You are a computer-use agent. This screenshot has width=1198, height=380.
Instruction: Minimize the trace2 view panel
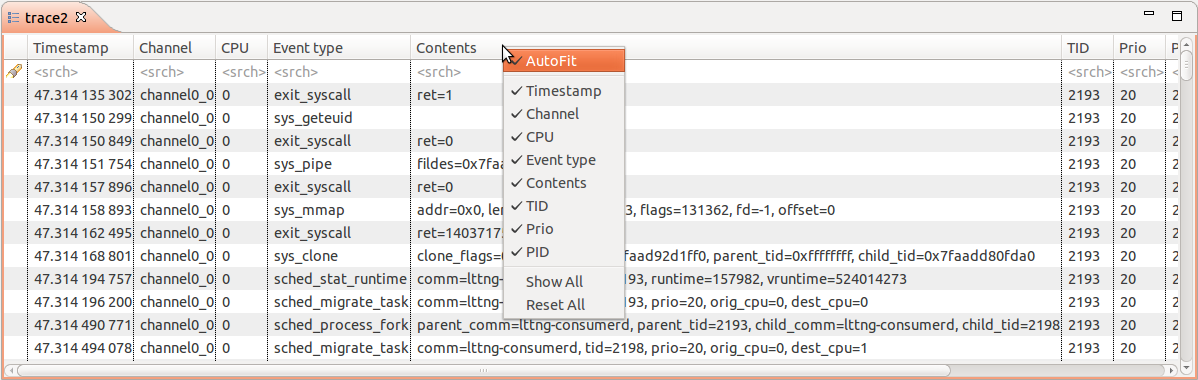click(x=1148, y=14)
